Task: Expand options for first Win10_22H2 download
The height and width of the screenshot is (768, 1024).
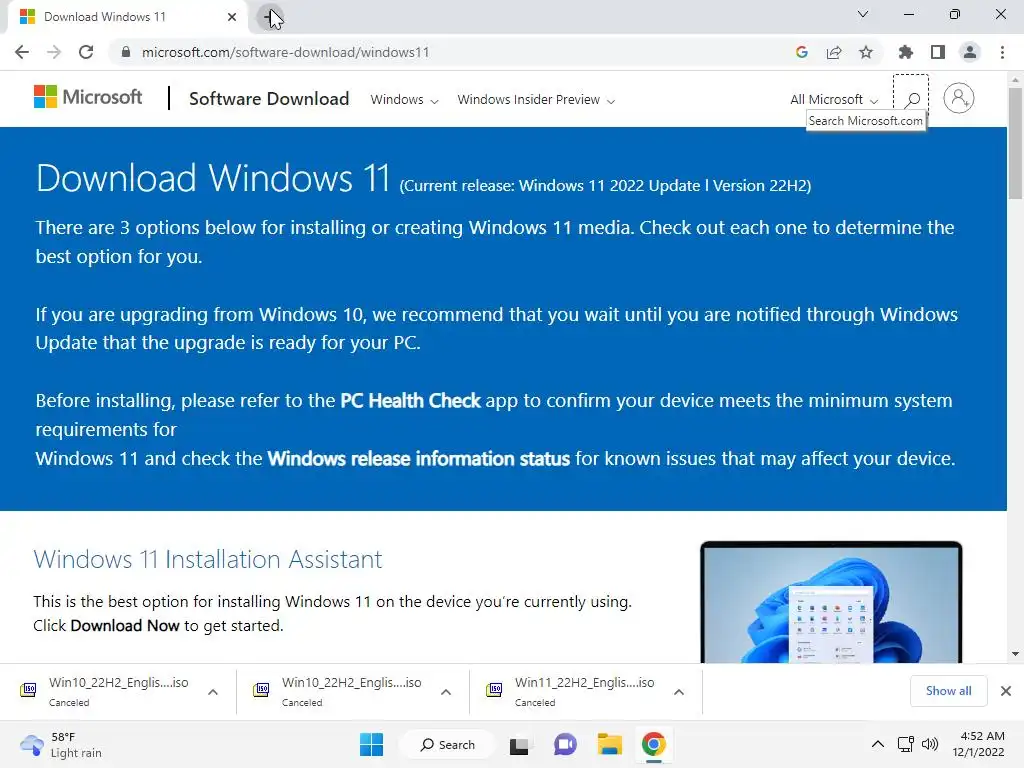Action: (x=213, y=692)
